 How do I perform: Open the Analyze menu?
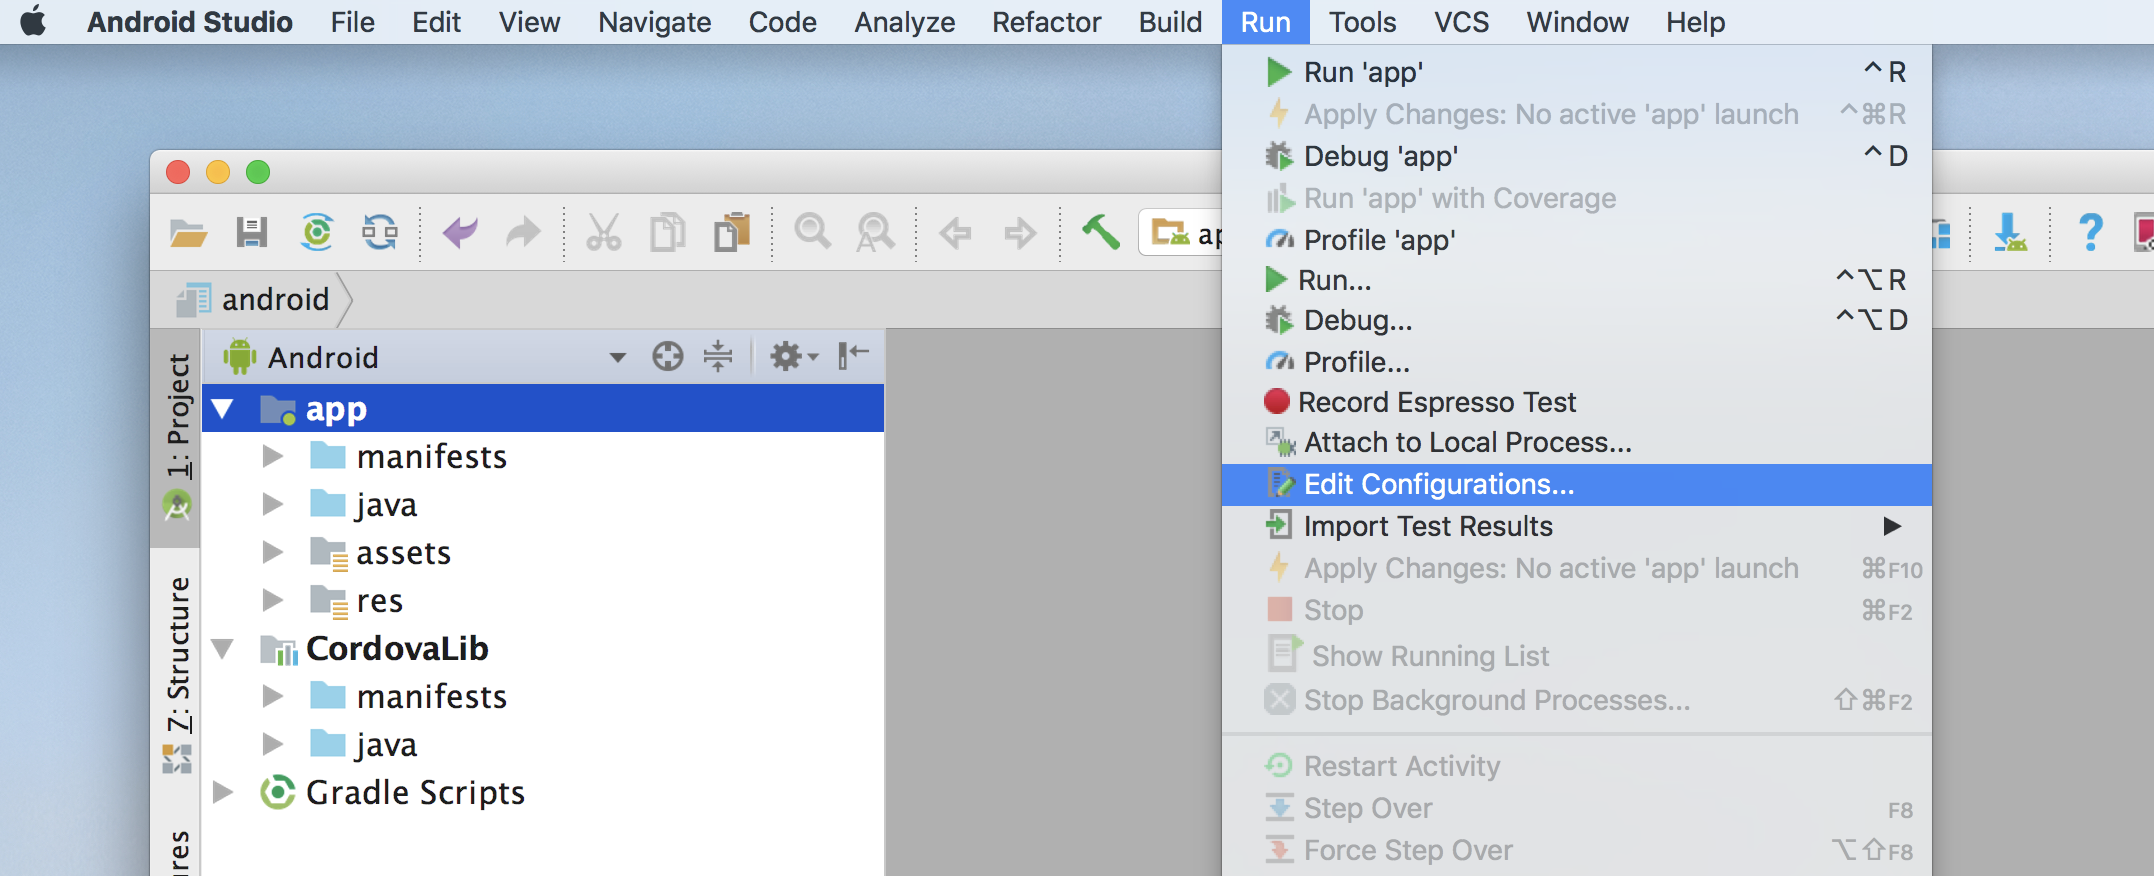904,22
